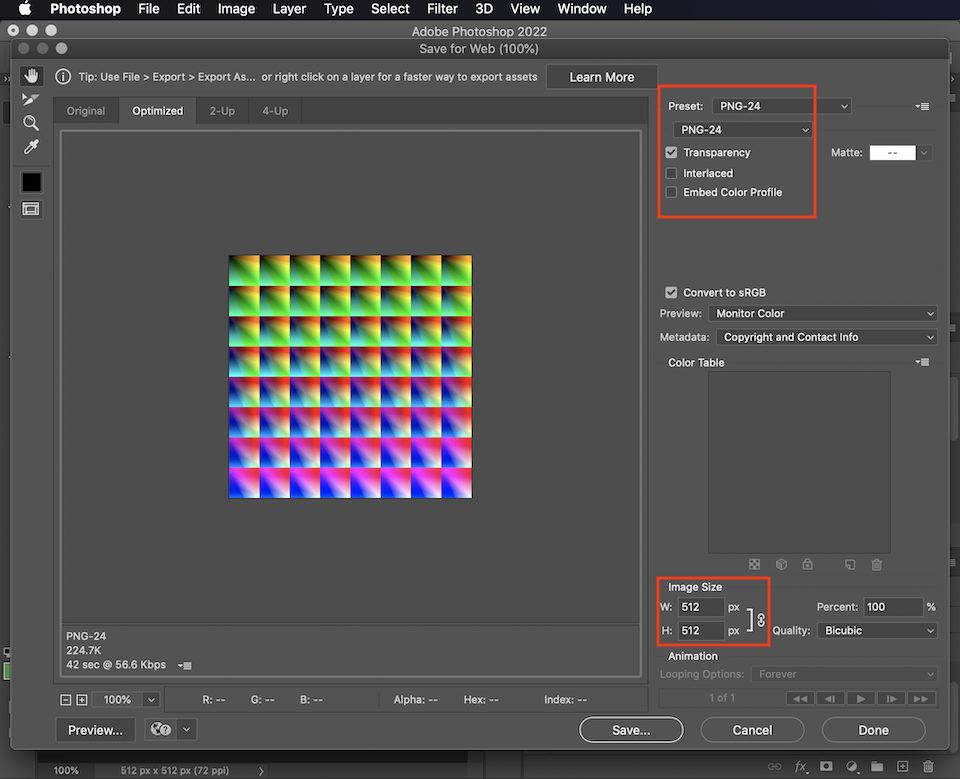The width and height of the screenshot is (960, 779).
Task: Open the Color Table palette menu icon
Action: click(x=923, y=363)
